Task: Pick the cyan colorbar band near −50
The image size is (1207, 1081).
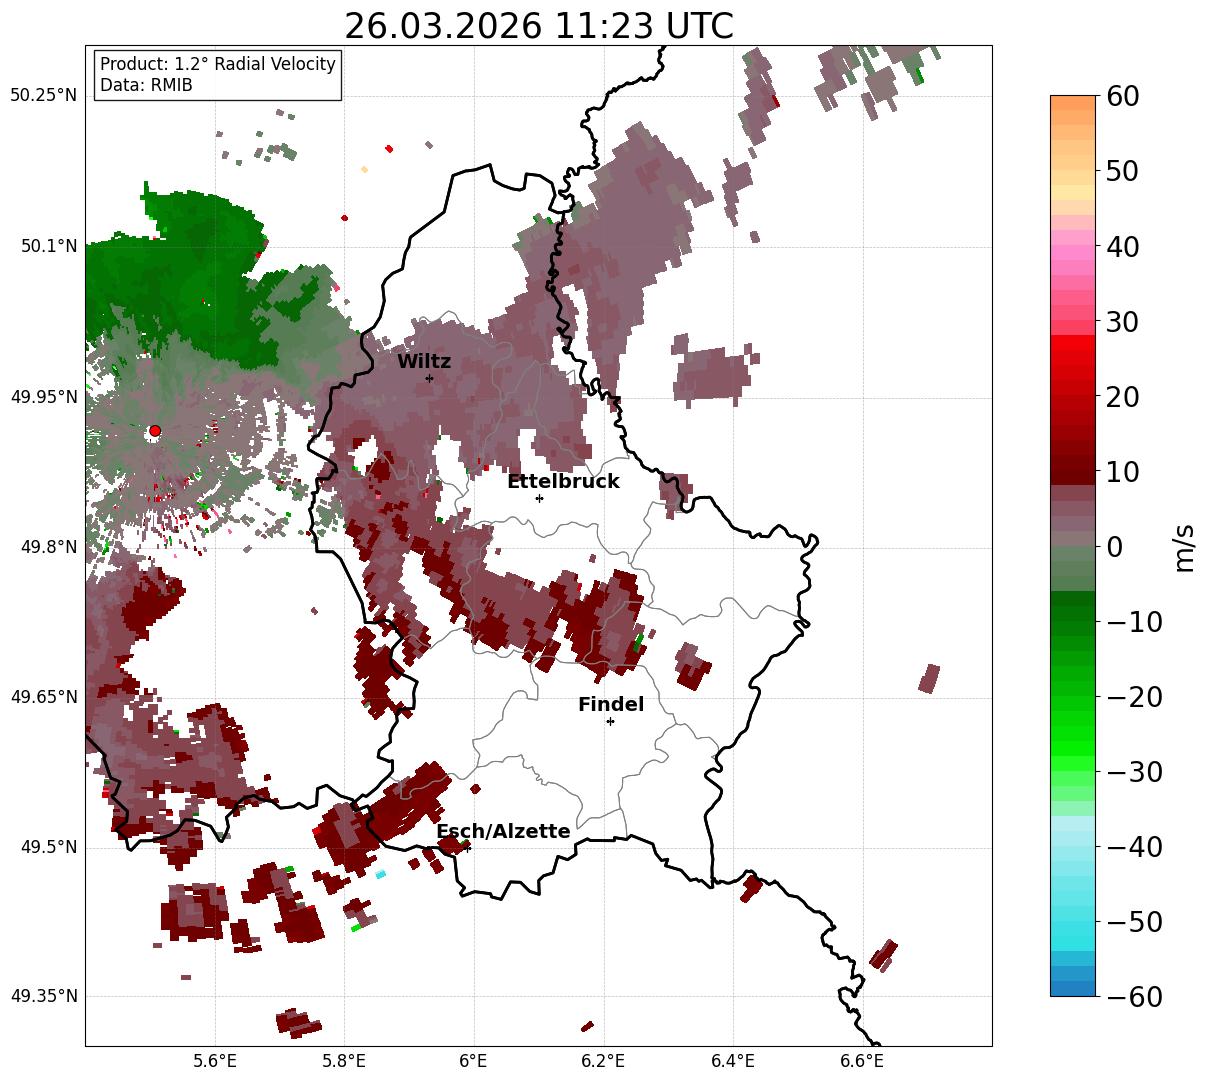Action: (1073, 920)
